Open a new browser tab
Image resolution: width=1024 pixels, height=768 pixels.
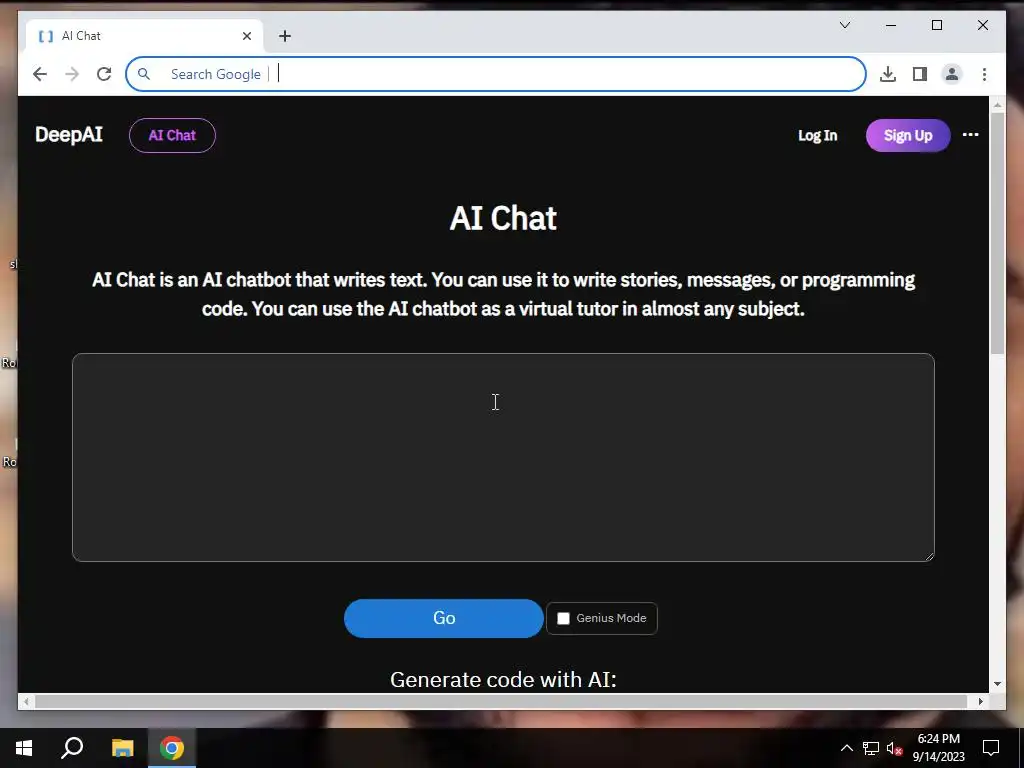285,36
